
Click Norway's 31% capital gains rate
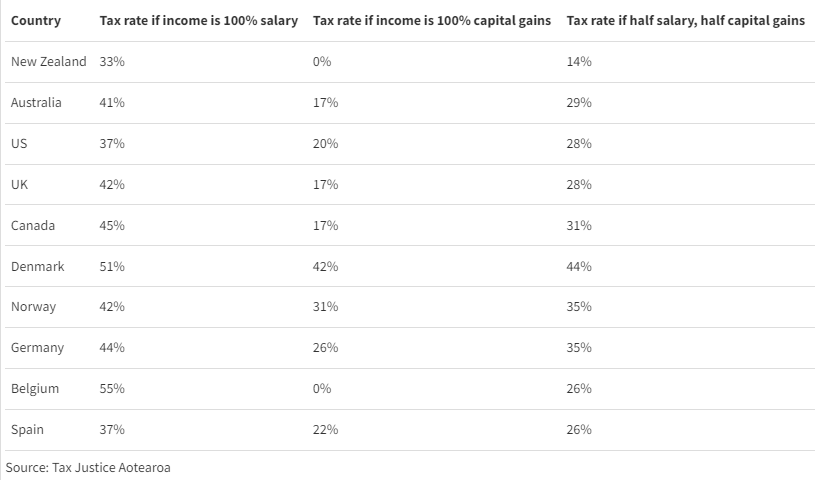point(325,307)
